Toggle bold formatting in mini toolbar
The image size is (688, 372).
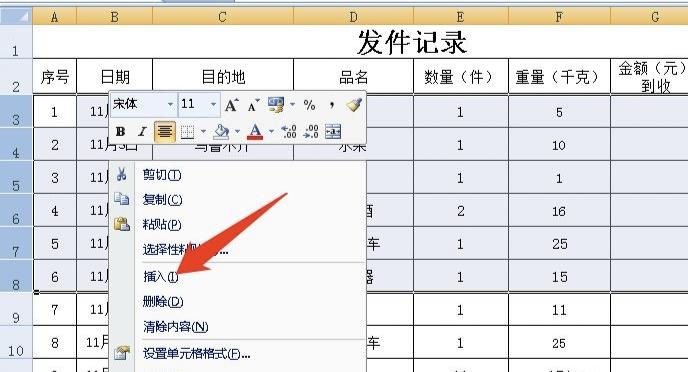120,132
